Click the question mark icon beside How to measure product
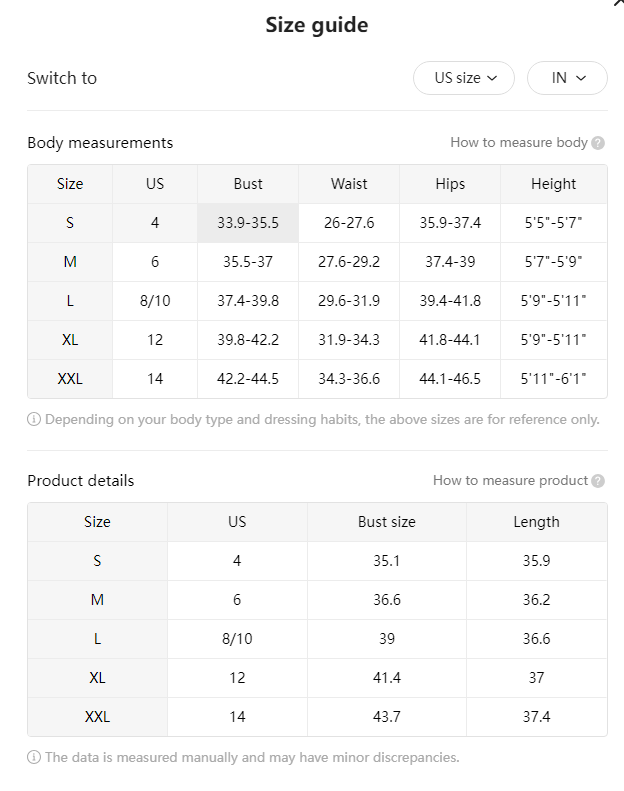Image resolution: width=624 pixels, height=791 pixels. (x=598, y=481)
